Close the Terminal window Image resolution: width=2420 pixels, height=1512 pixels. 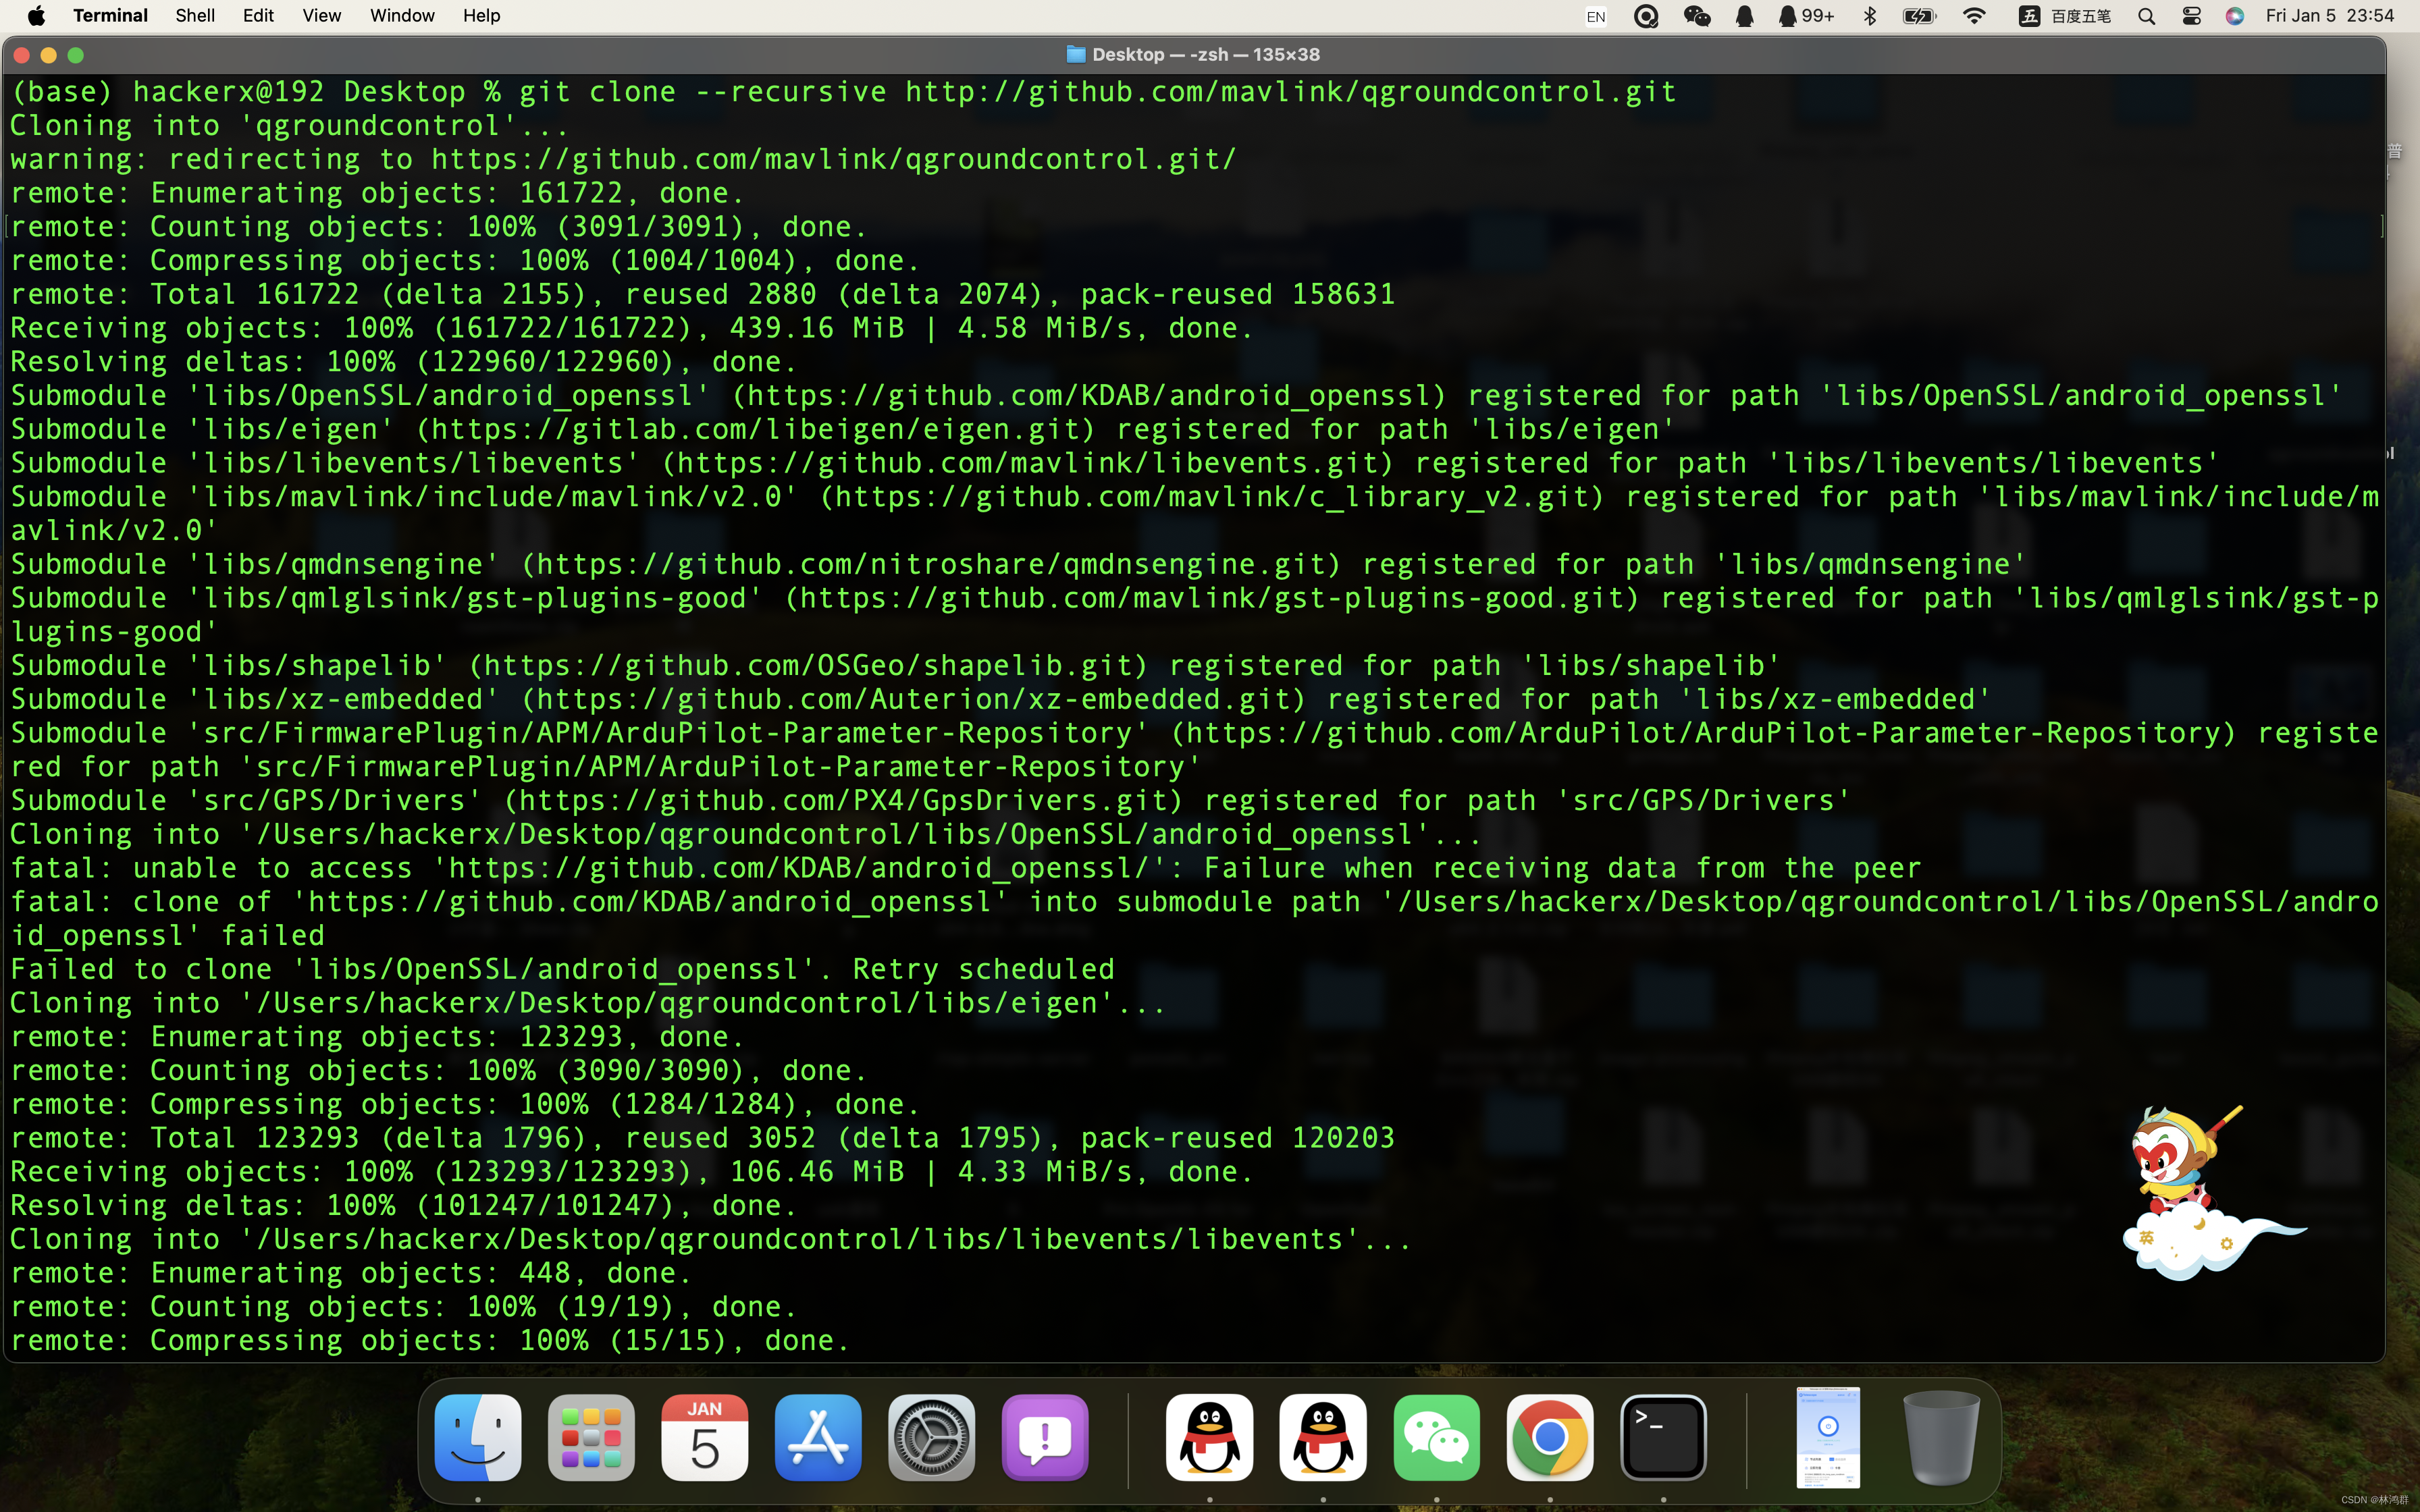pos(22,55)
